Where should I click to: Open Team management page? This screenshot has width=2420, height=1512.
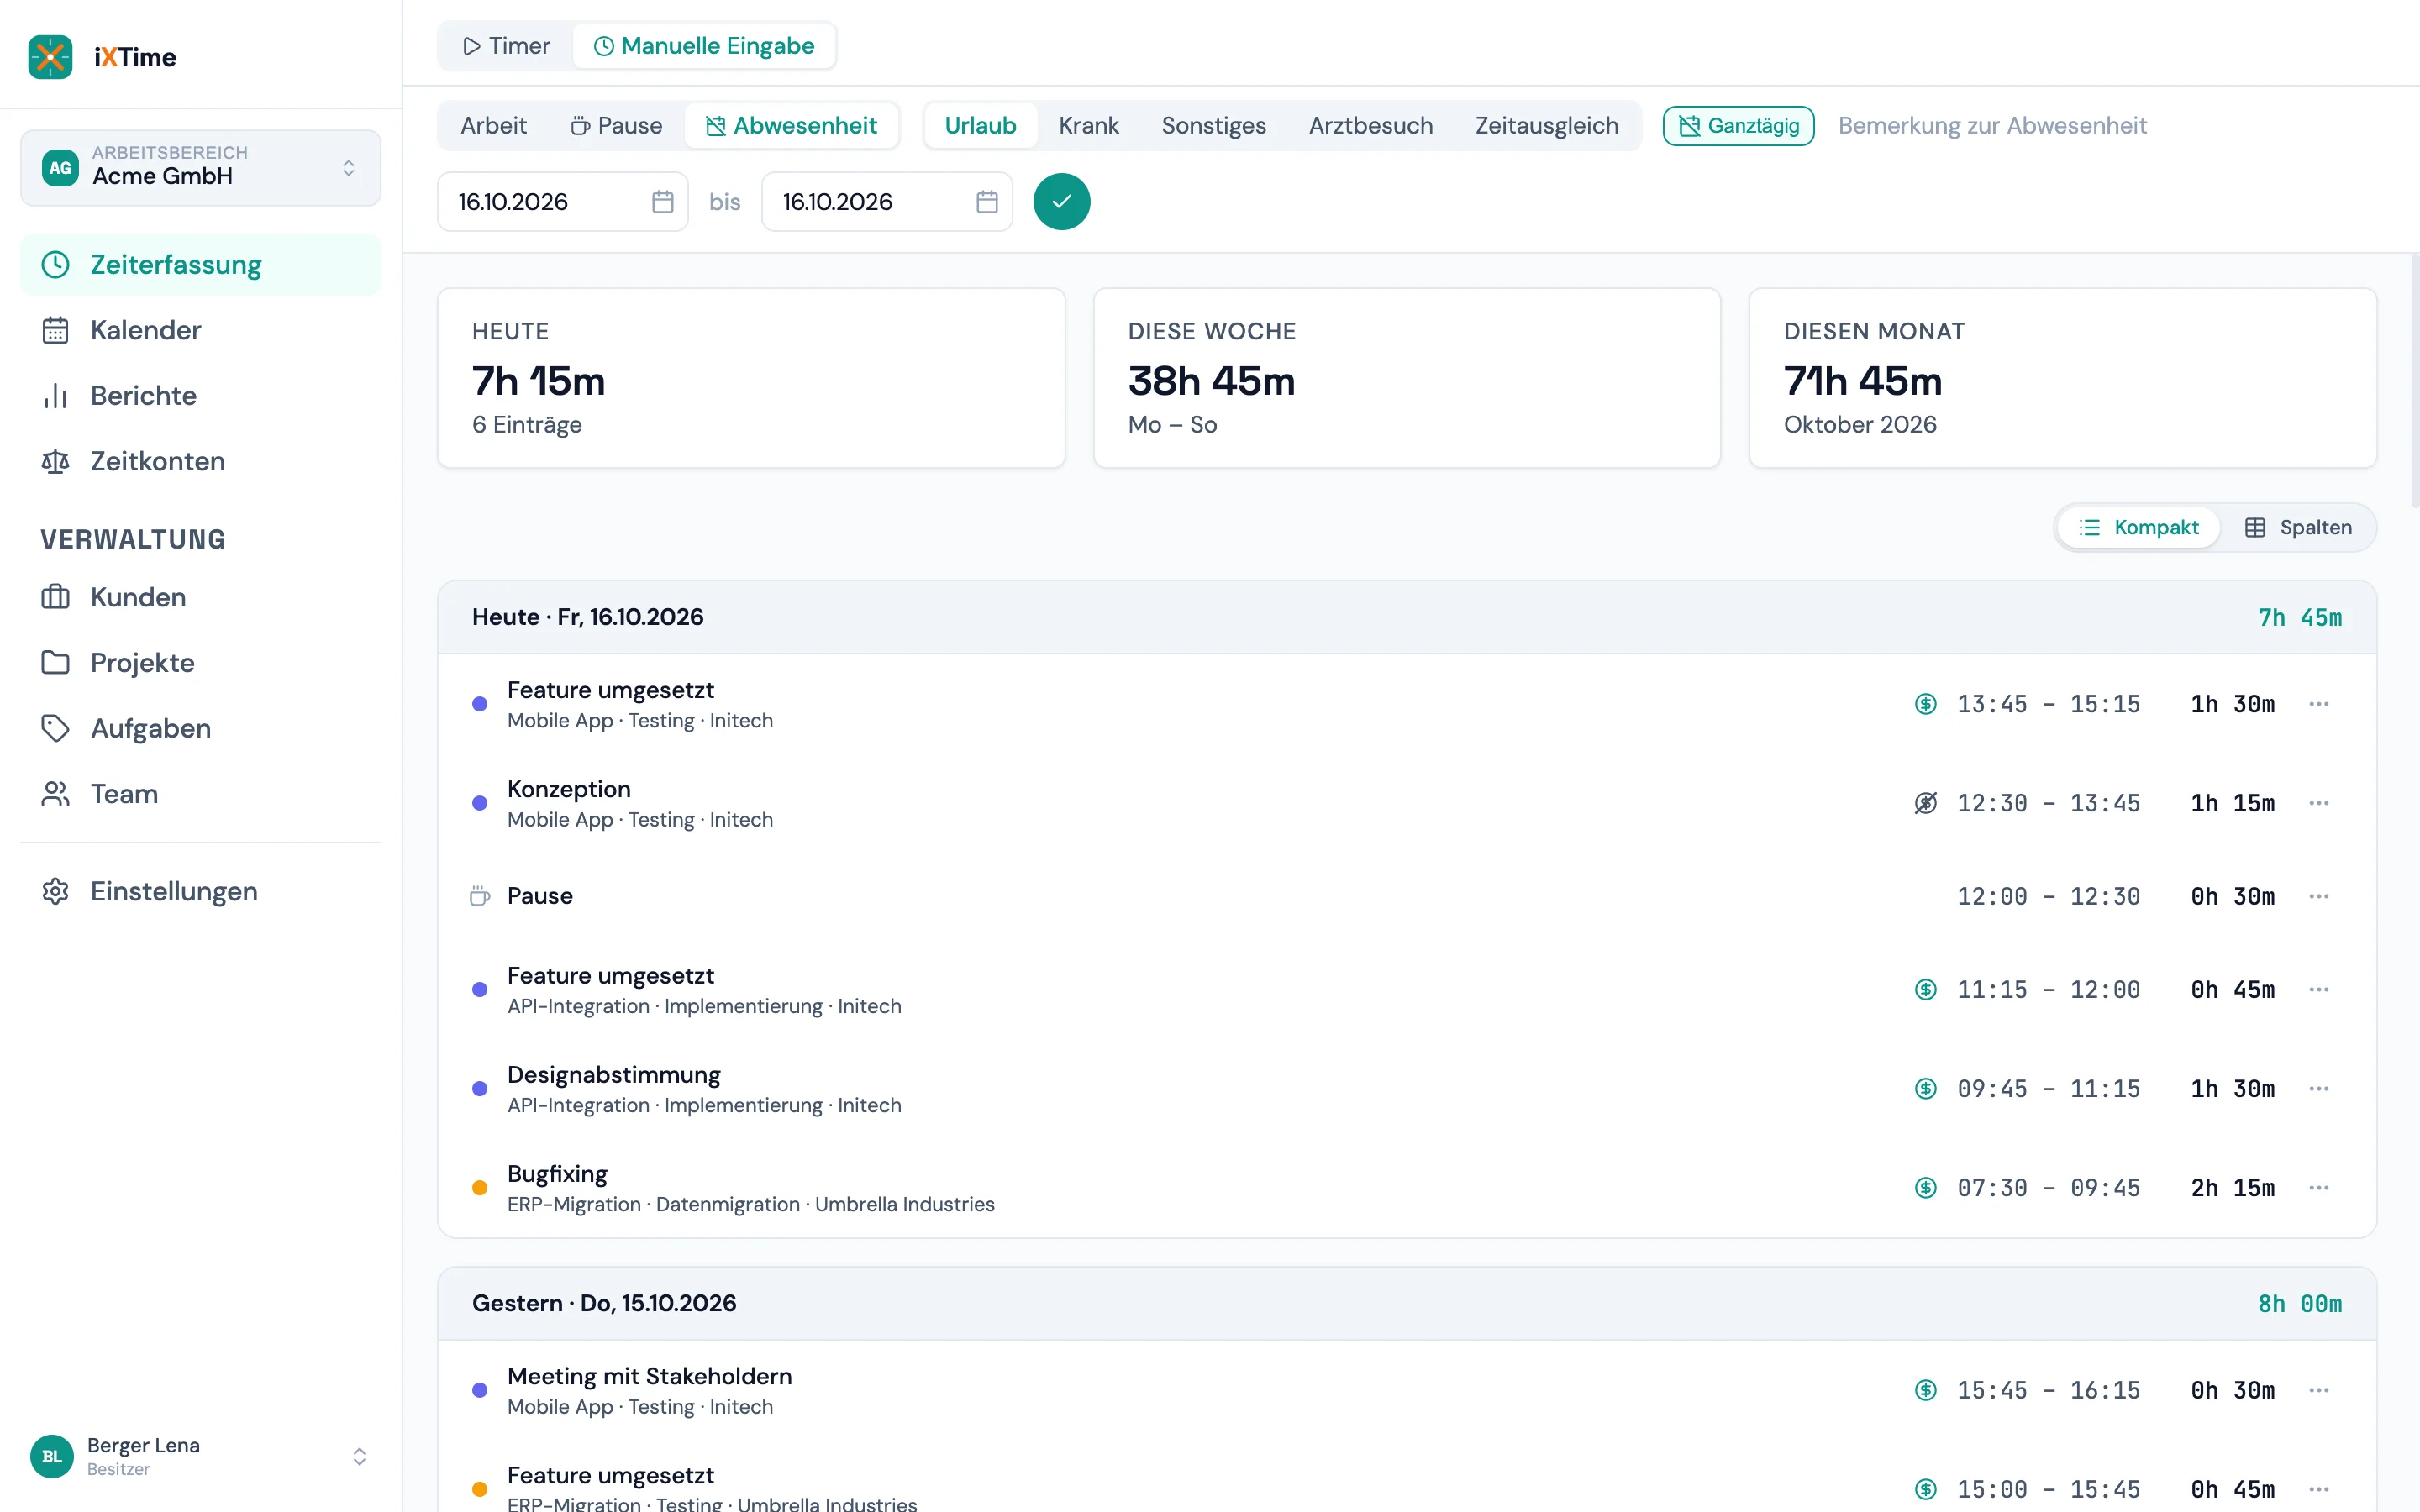click(x=201, y=794)
